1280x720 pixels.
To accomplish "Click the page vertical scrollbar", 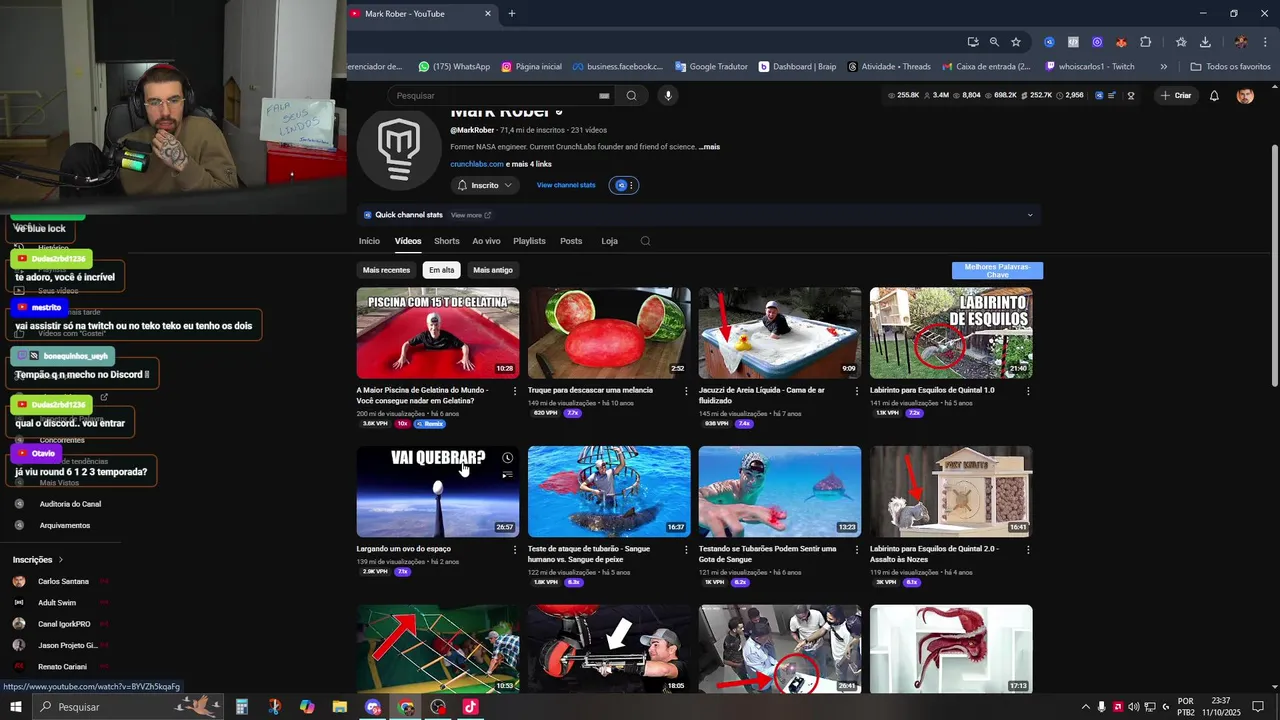I will click(1274, 265).
